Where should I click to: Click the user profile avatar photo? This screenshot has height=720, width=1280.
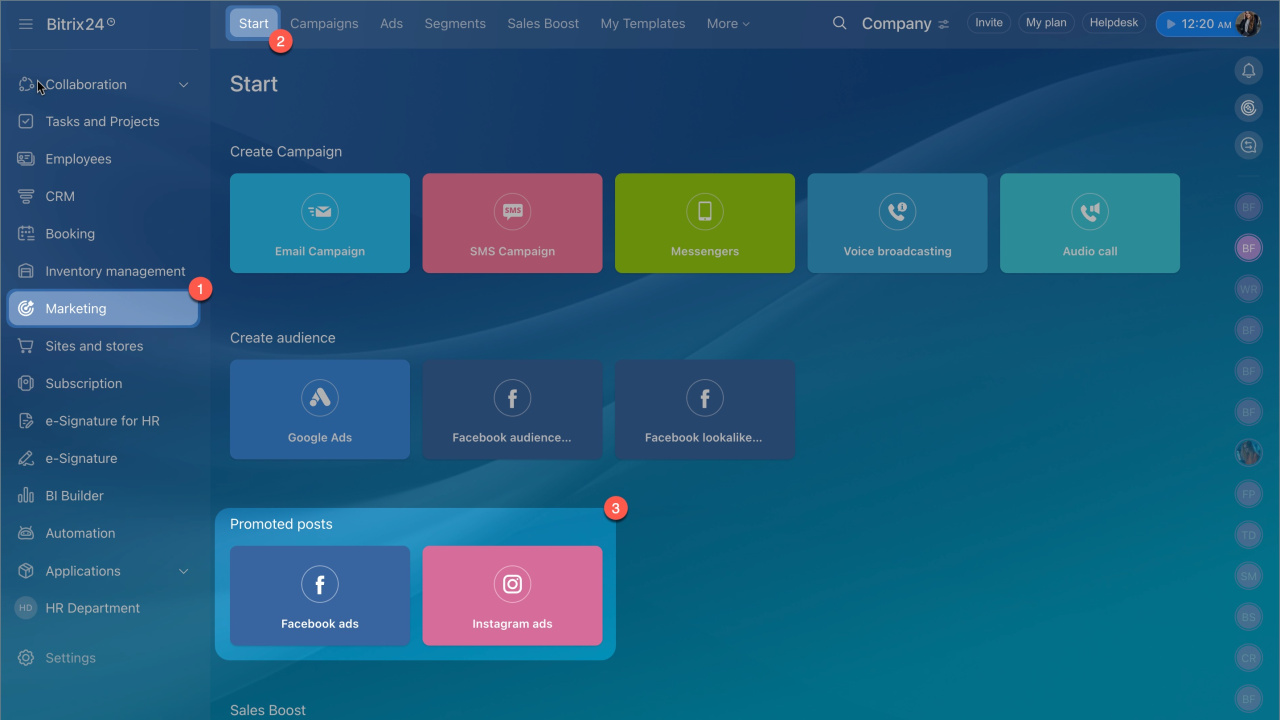click(1247, 23)
